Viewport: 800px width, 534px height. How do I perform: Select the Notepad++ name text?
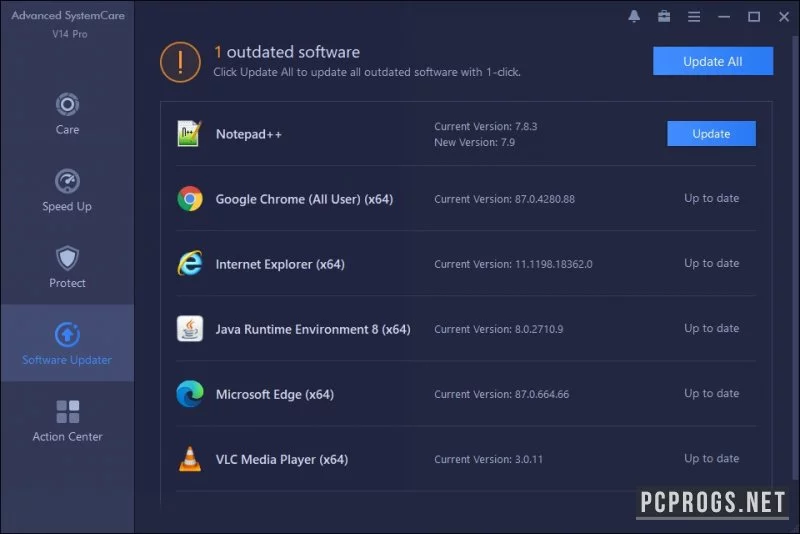[248, 134]
